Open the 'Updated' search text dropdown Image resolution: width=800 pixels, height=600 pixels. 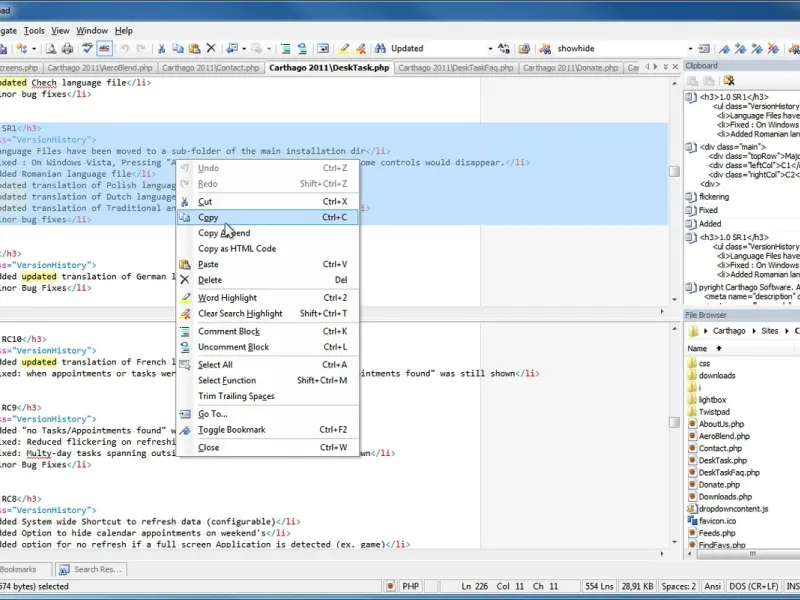tap(490, 49)
